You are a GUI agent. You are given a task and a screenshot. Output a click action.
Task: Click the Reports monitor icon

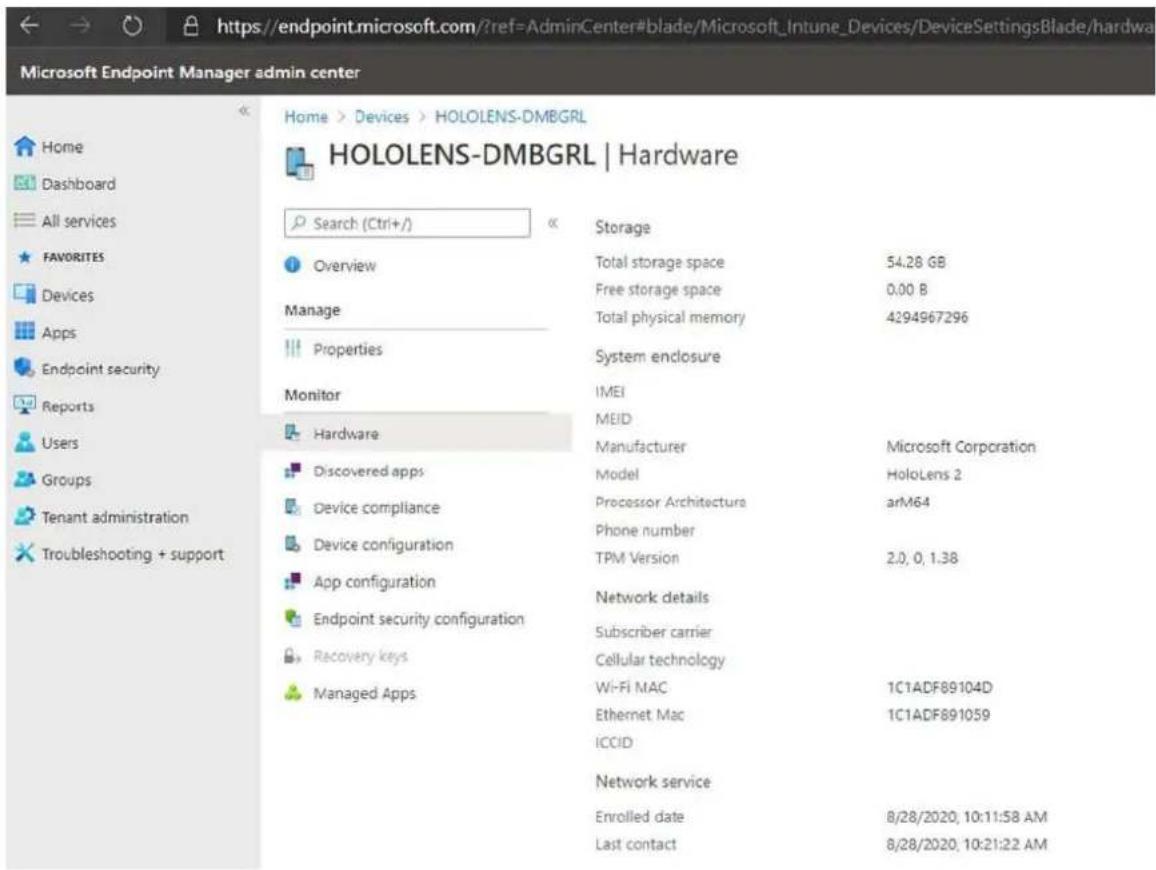[x=24, y=404]
